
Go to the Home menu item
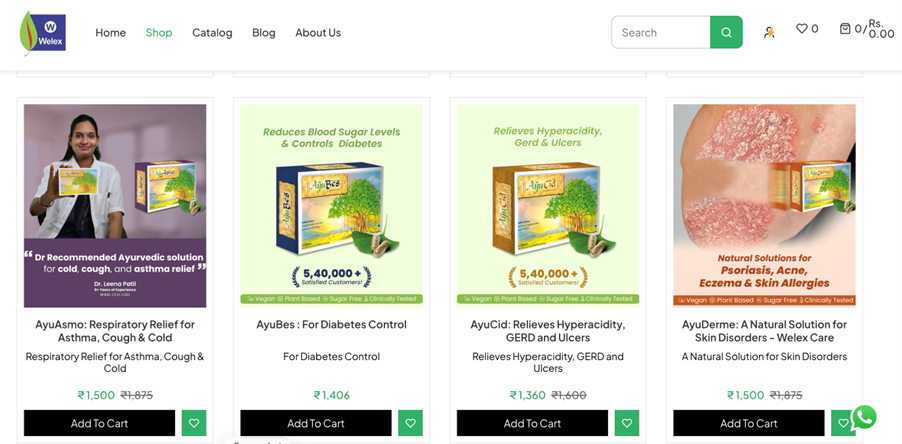pyautogui.click(x=110, y=33)
